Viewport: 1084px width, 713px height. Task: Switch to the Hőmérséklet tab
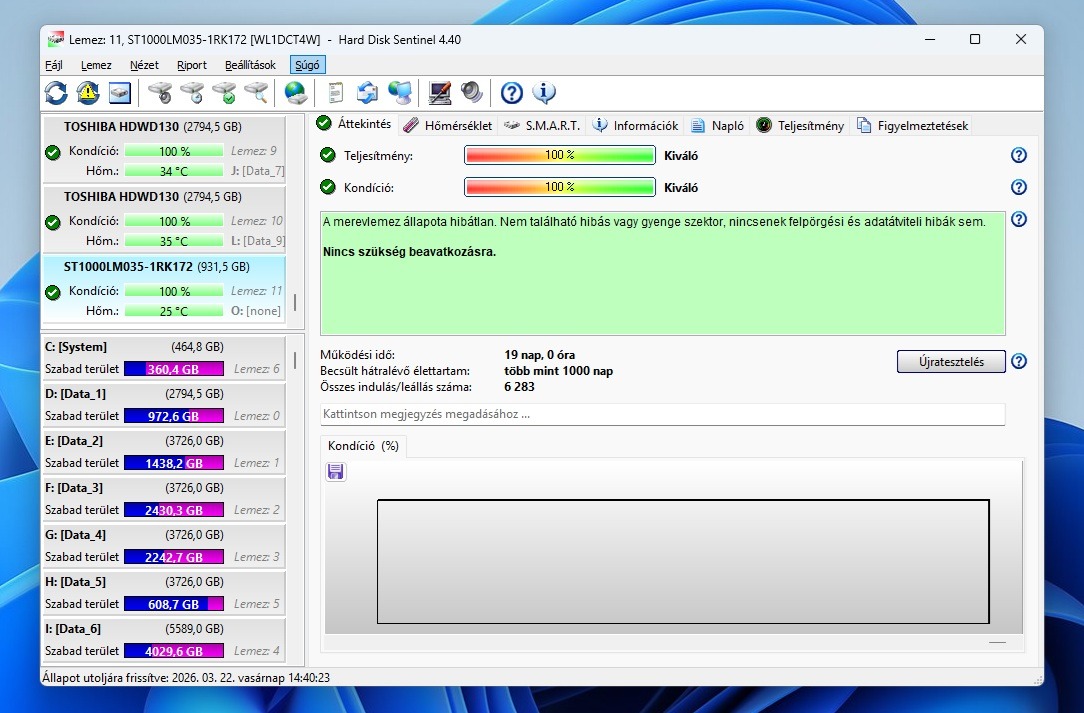pos(448,125)
